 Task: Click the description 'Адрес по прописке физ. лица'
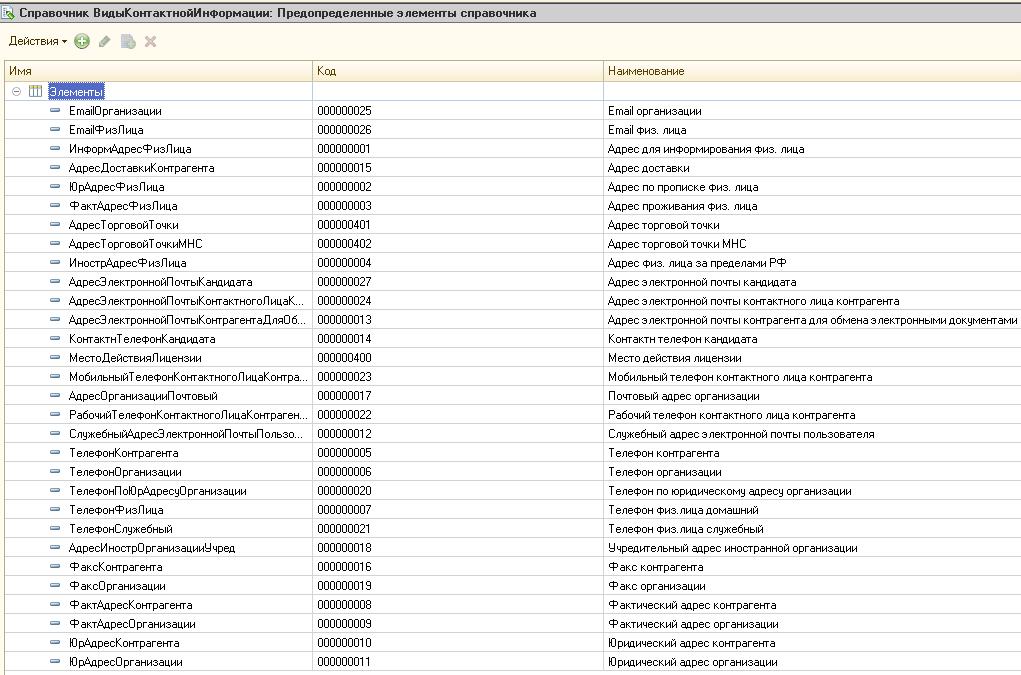(683, 187)
